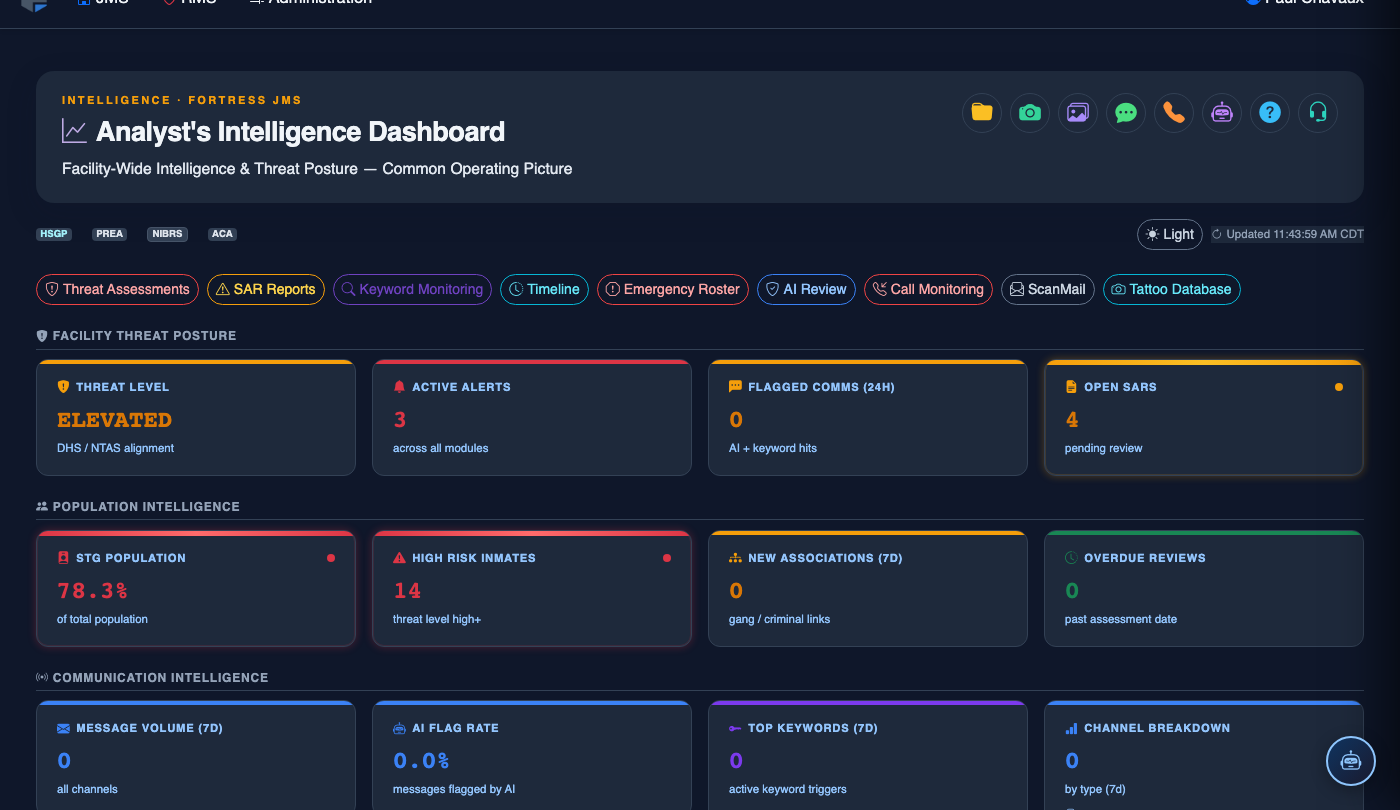The height and width of the screenshot is (810, 1400).
Task: Open Threat Assessments
Action: (x=118, y=289)
